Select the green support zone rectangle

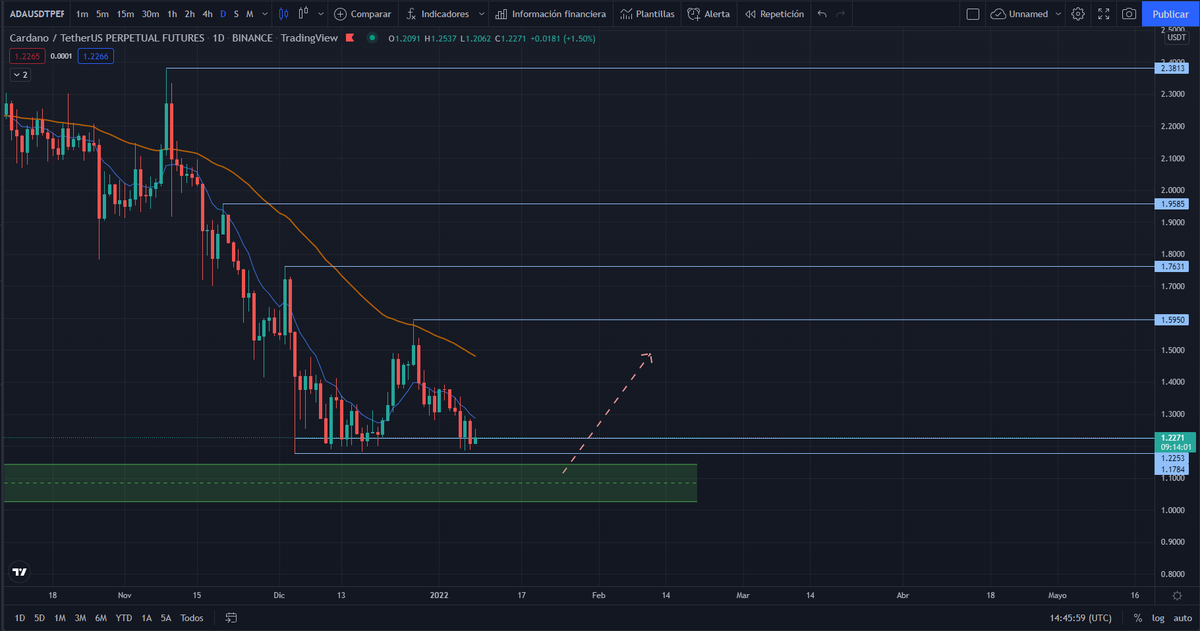[350, 483]
